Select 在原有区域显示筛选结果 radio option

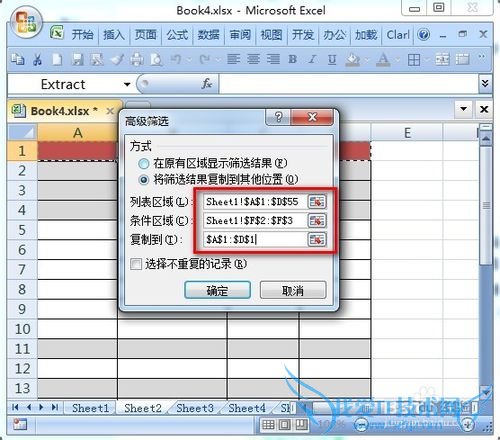(144, 164)
